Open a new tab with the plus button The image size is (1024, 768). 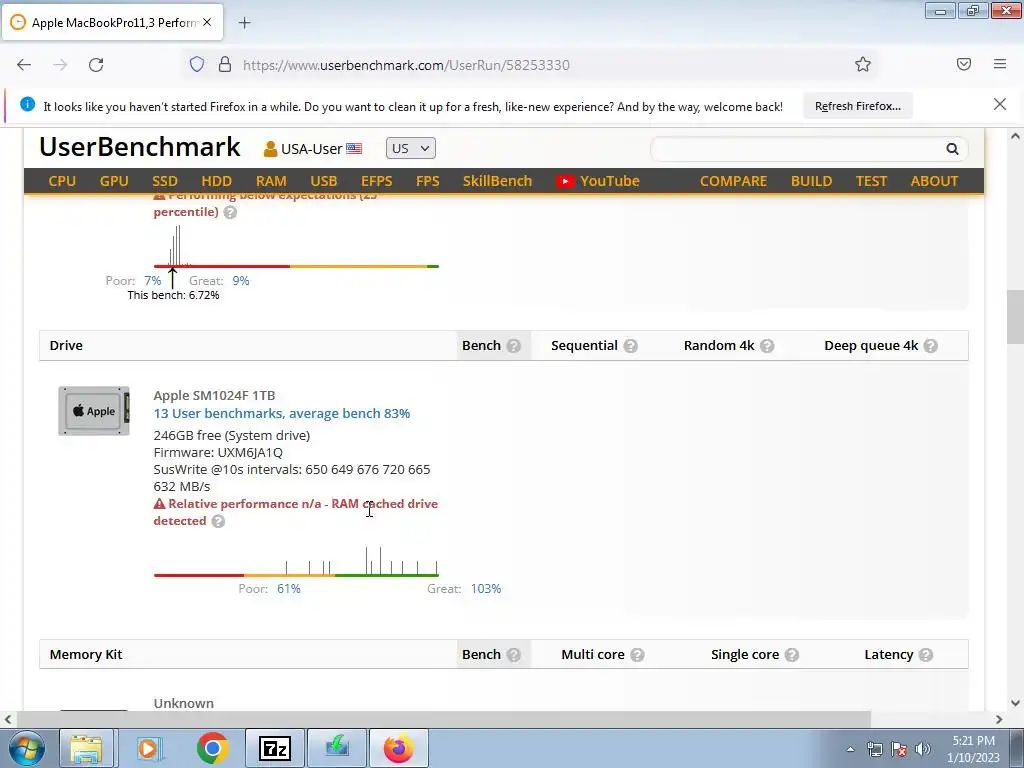point(244,23)
